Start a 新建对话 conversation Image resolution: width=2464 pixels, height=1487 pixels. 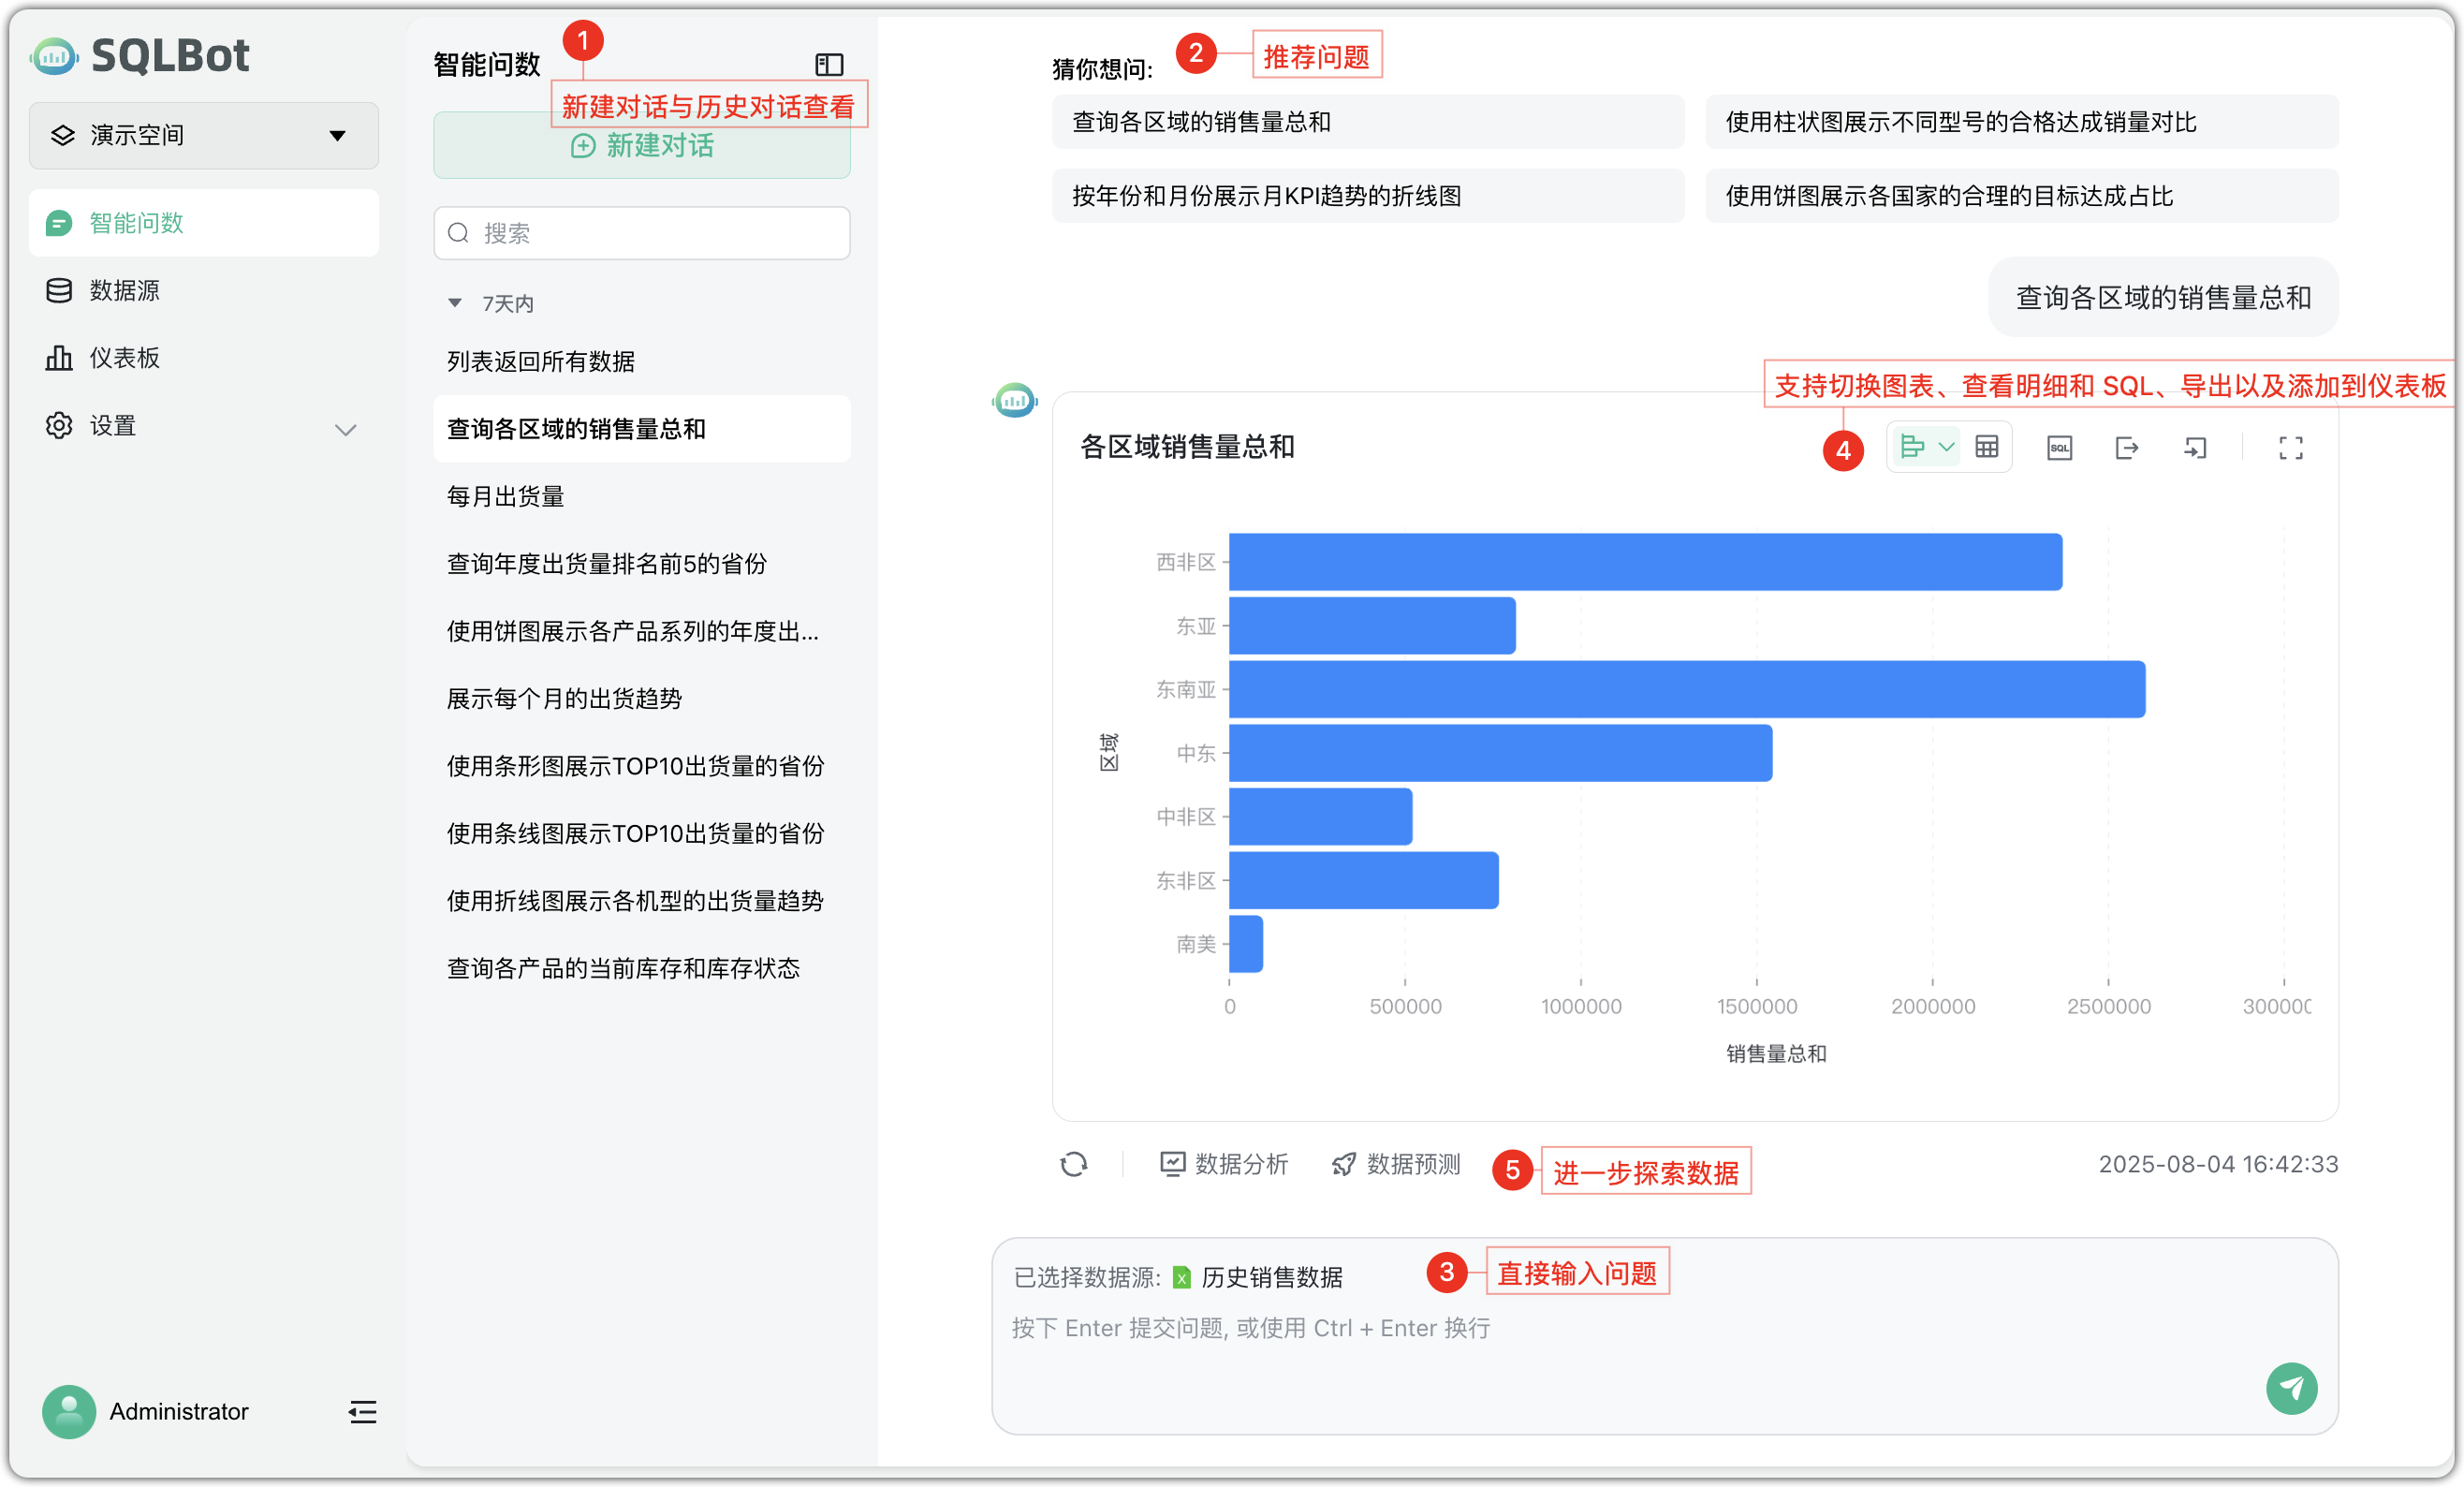coord(641,146)
